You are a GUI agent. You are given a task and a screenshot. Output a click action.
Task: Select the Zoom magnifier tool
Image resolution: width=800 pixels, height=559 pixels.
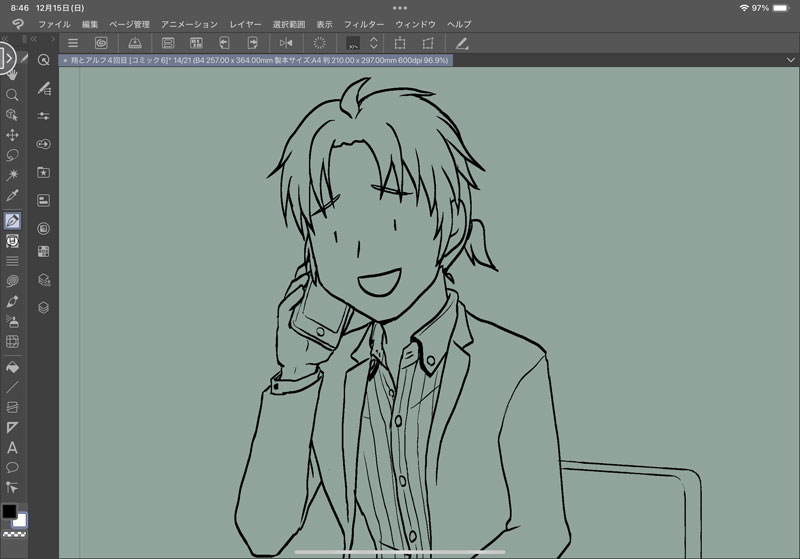pyautogui.click(x=13, y=94)
